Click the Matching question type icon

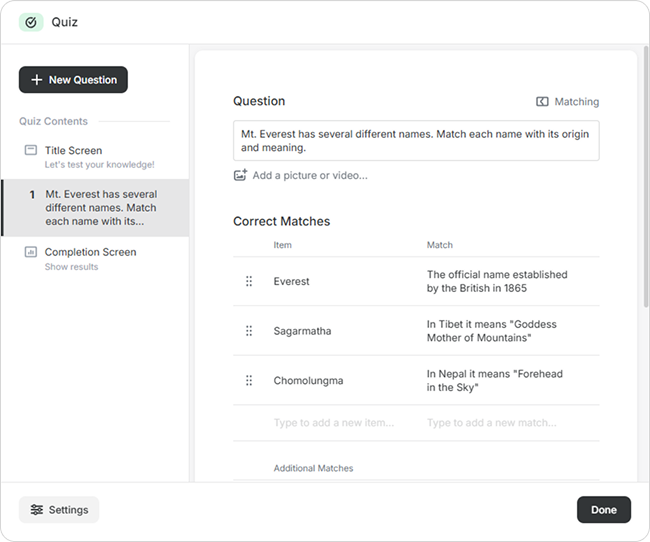(542, 101)
